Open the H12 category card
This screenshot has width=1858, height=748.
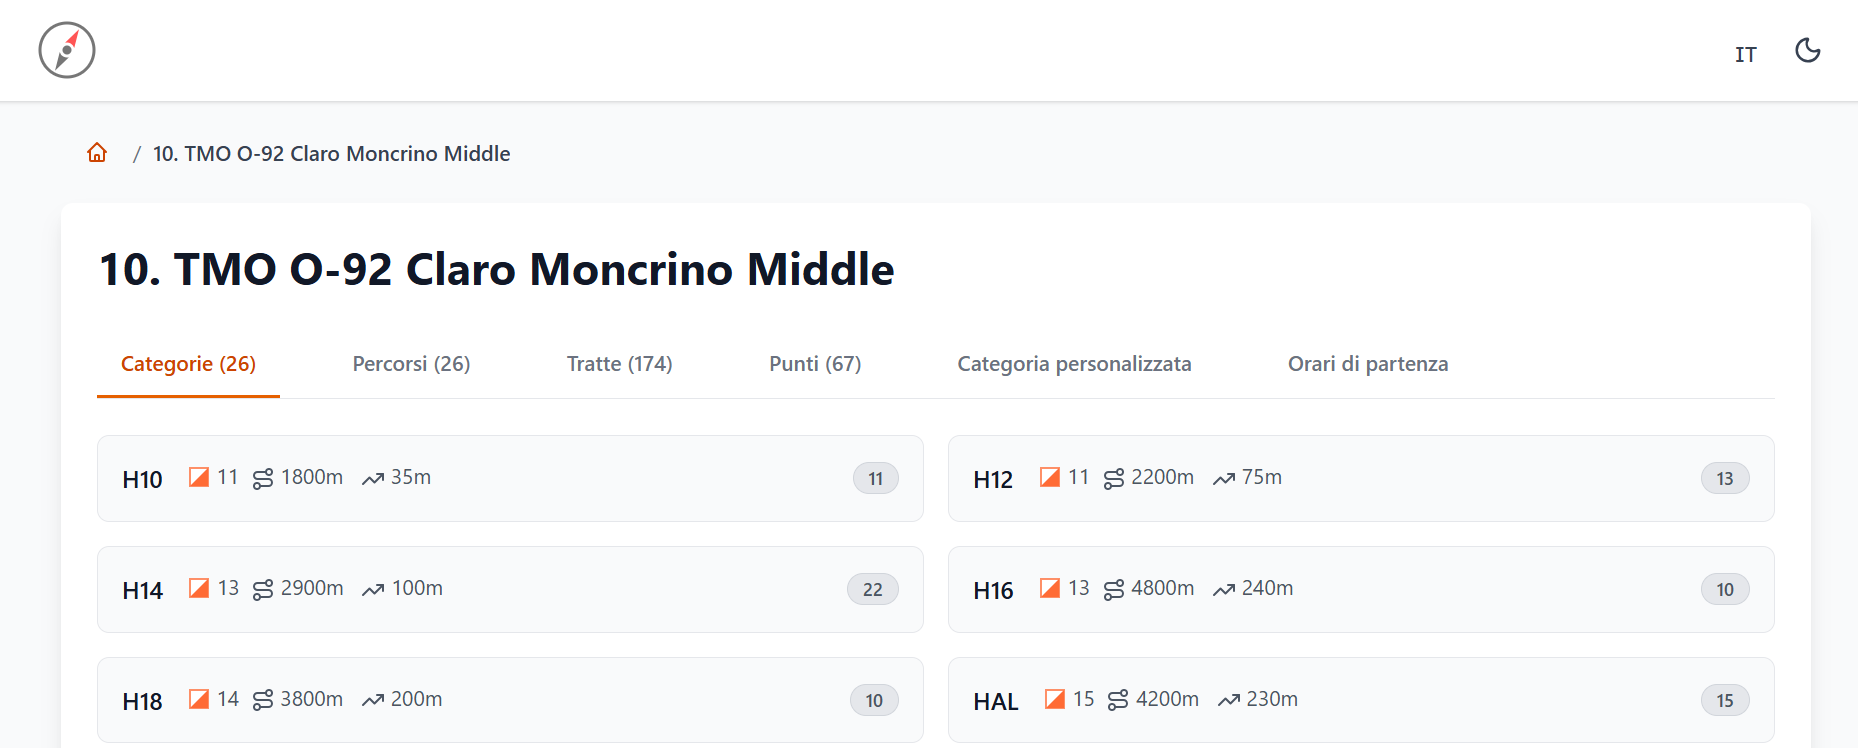pos(1360,478)
